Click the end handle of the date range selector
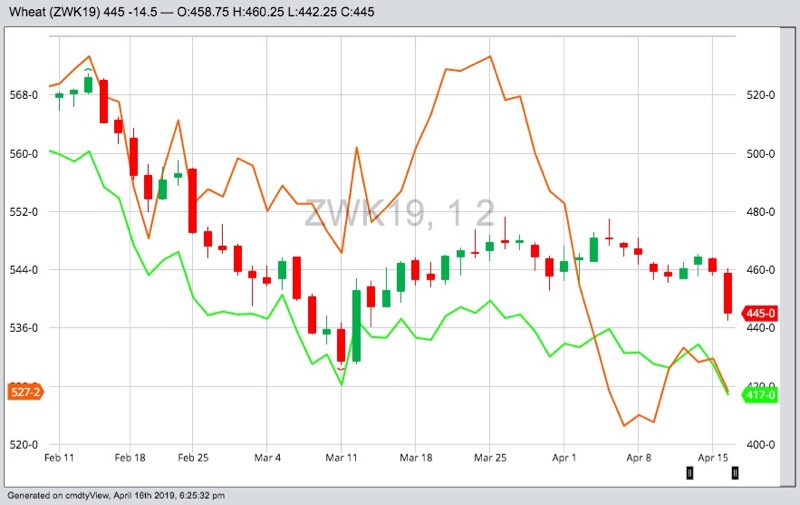800x505 pixels. [x=735, y=473]
